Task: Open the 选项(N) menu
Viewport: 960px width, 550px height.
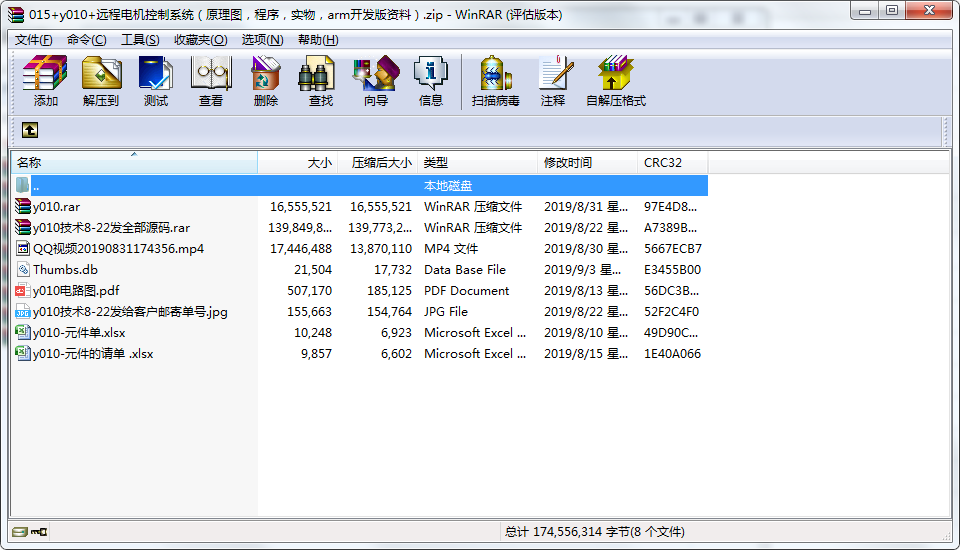Action: pyautogui.click(x=262, y=40)
